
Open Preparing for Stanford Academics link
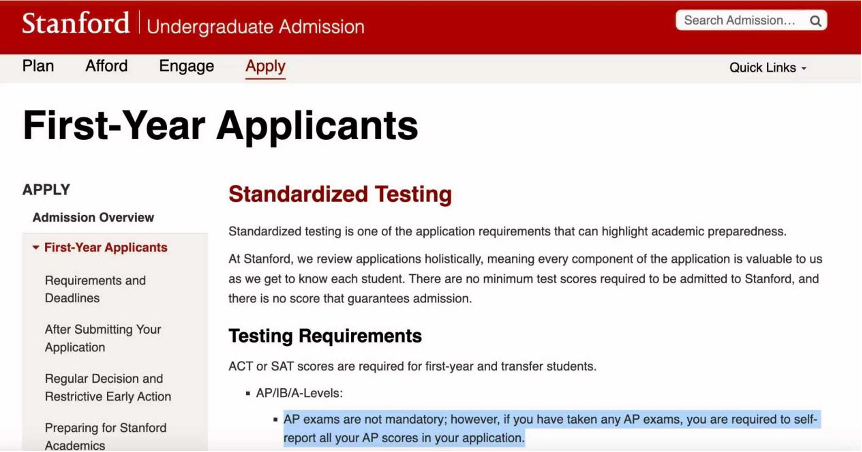click(x=105, y=436)
